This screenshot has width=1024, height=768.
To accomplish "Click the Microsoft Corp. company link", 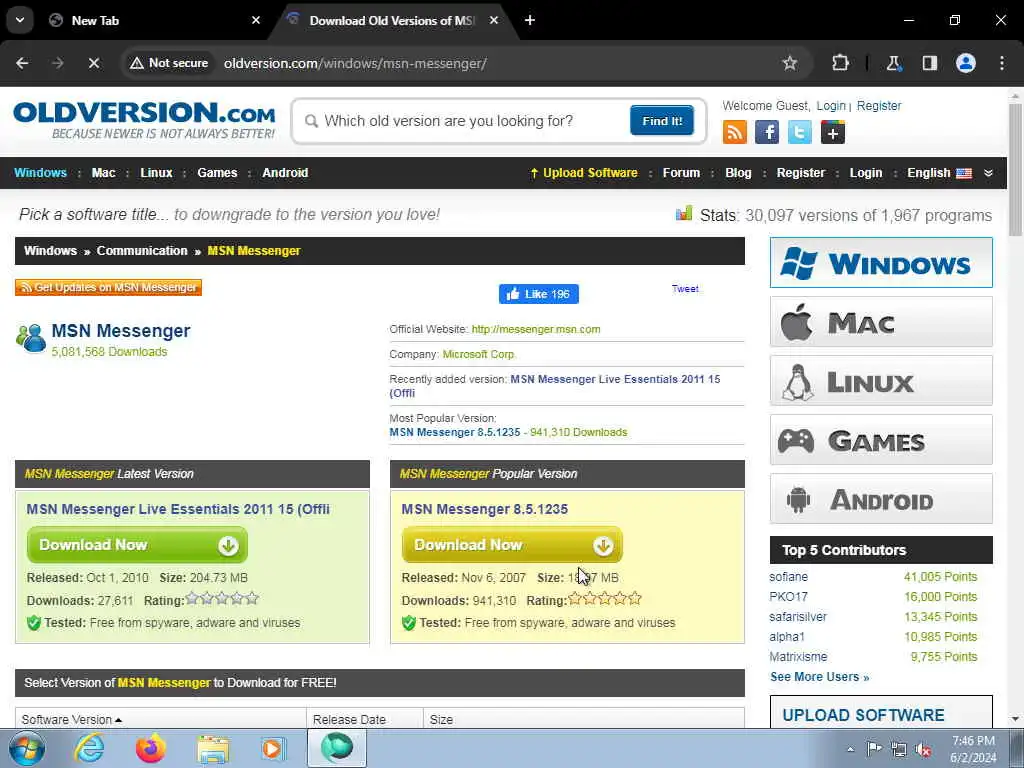I will click(479, 354).
